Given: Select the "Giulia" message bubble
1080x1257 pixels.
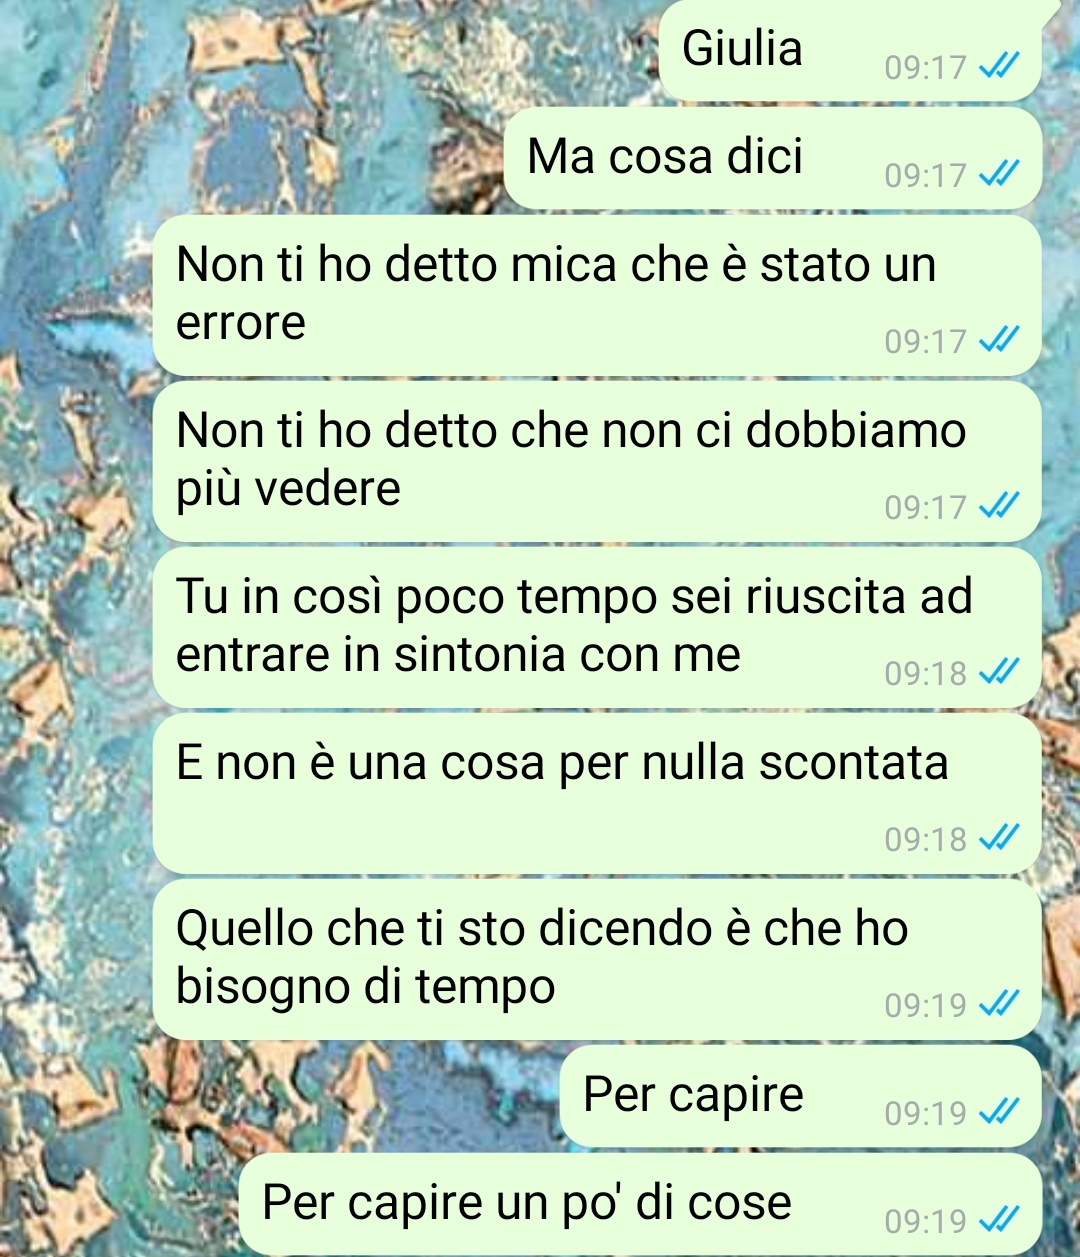Looking at the screenshot, I should click(850, 50).
